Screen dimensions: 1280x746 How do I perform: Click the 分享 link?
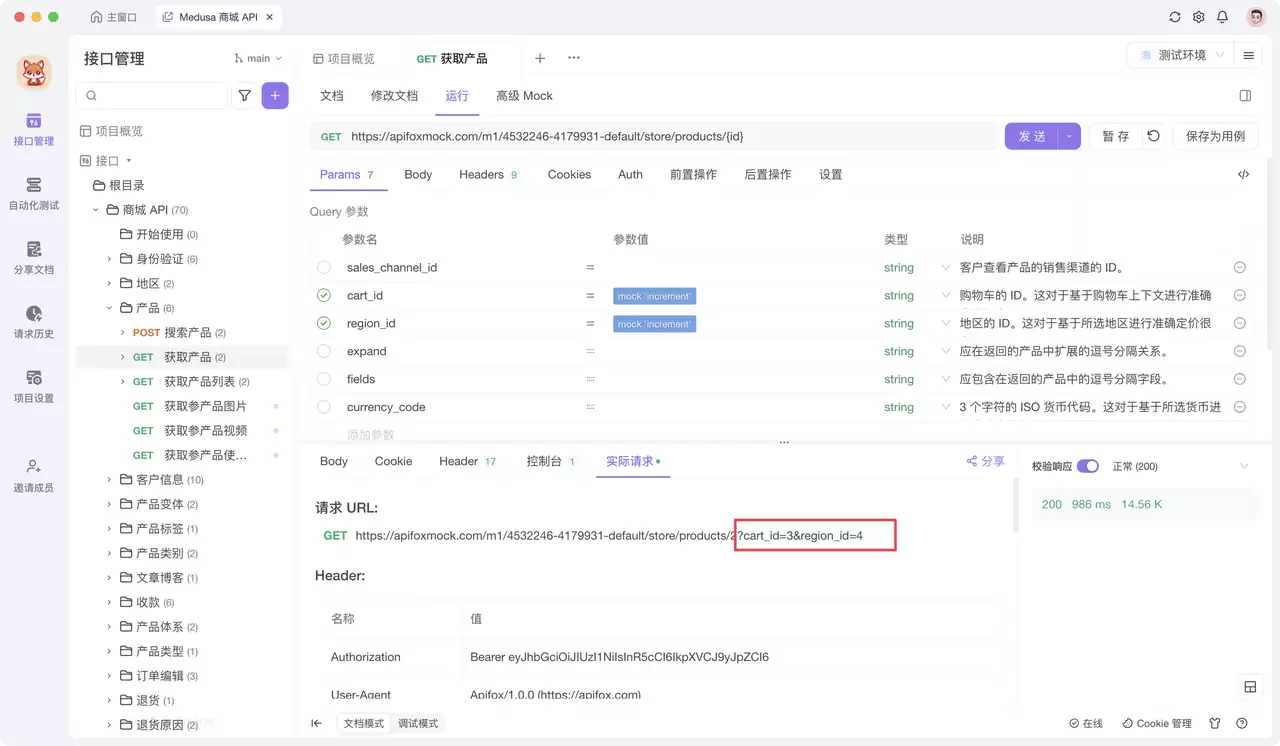pyautogui.click(x=985, y=461)
